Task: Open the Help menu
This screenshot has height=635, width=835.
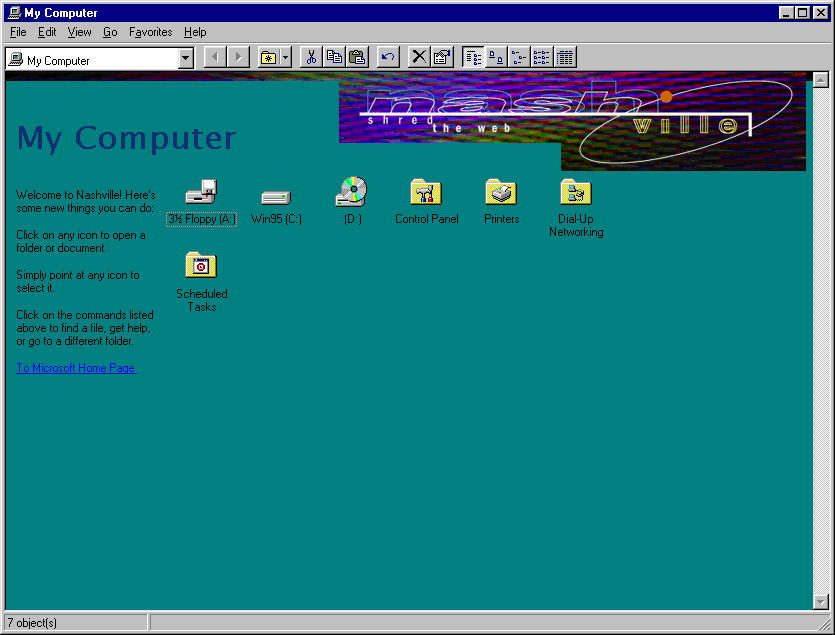Action: 195,32
